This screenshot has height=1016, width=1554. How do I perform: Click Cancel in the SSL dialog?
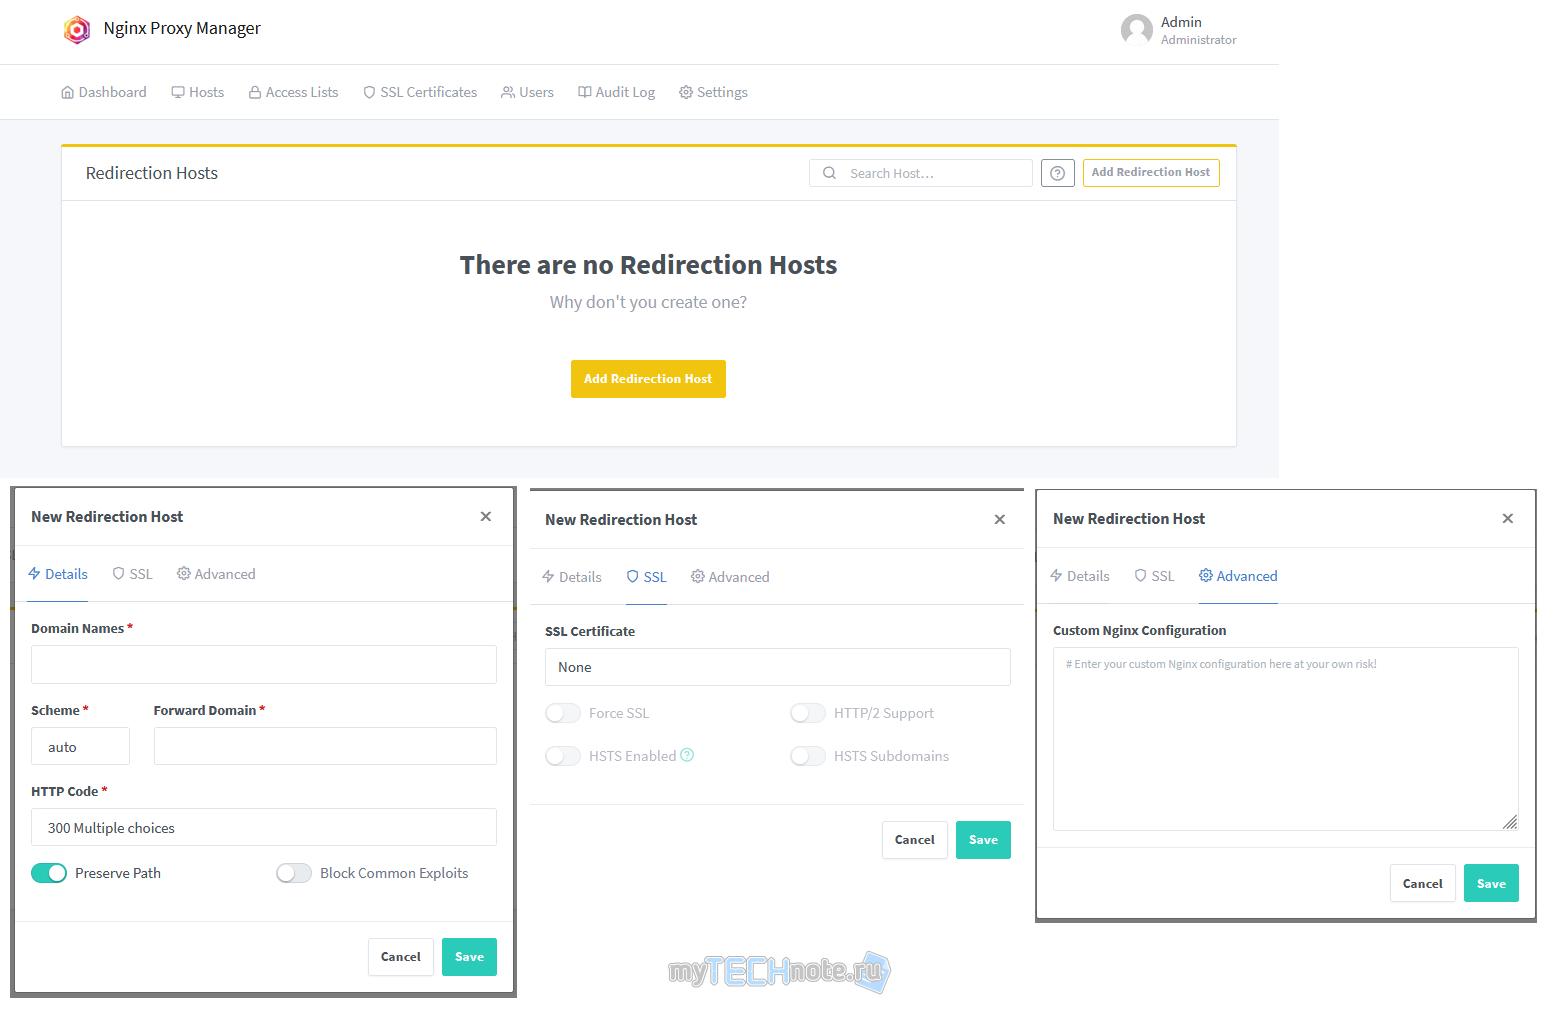coord(915,840)
